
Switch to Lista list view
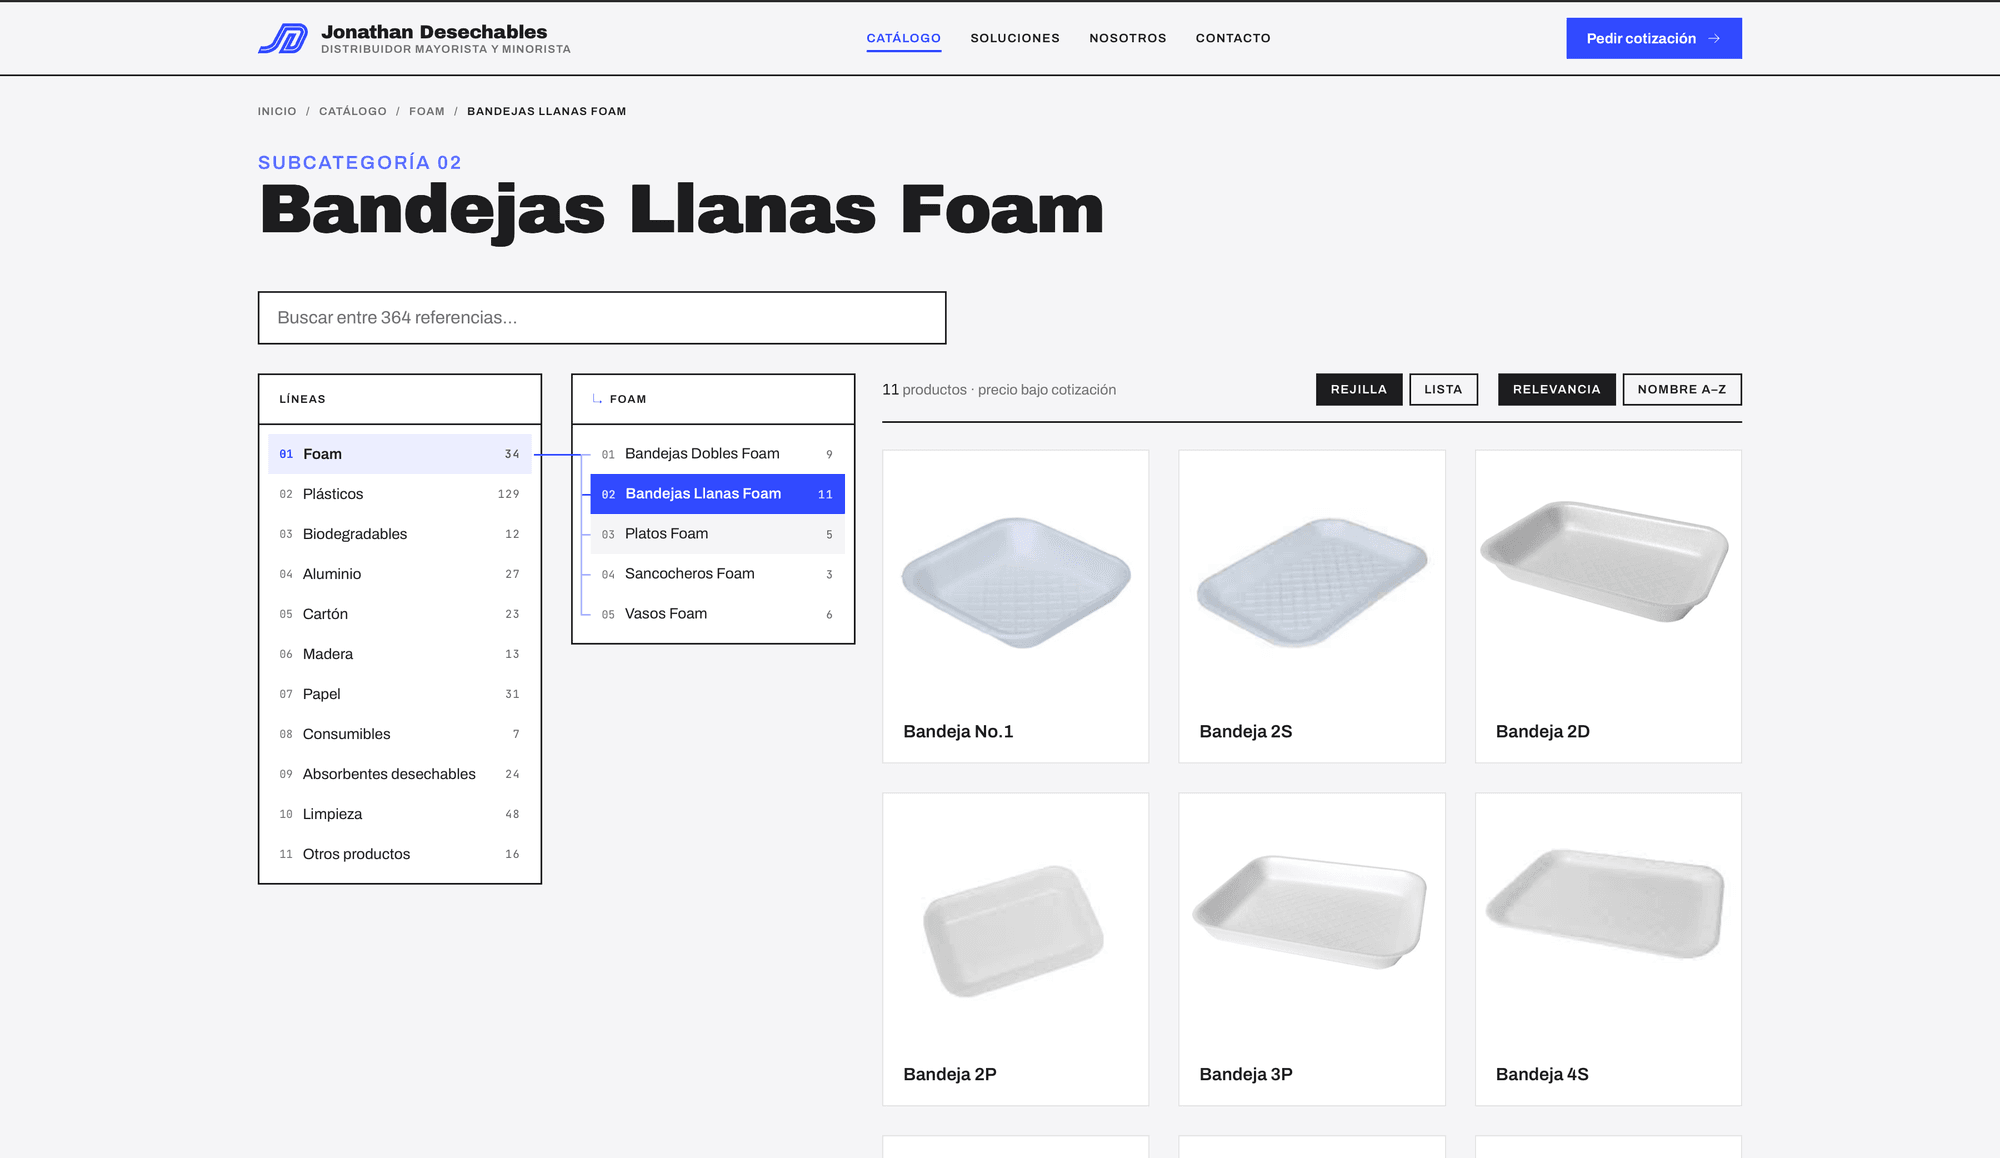(1443, 389)
